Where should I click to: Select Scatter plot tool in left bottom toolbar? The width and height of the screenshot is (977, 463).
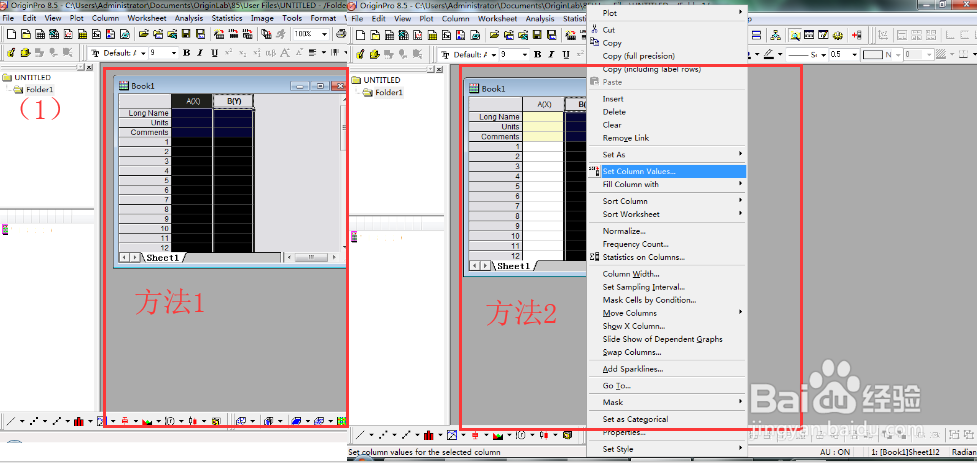tap(34, 421)
